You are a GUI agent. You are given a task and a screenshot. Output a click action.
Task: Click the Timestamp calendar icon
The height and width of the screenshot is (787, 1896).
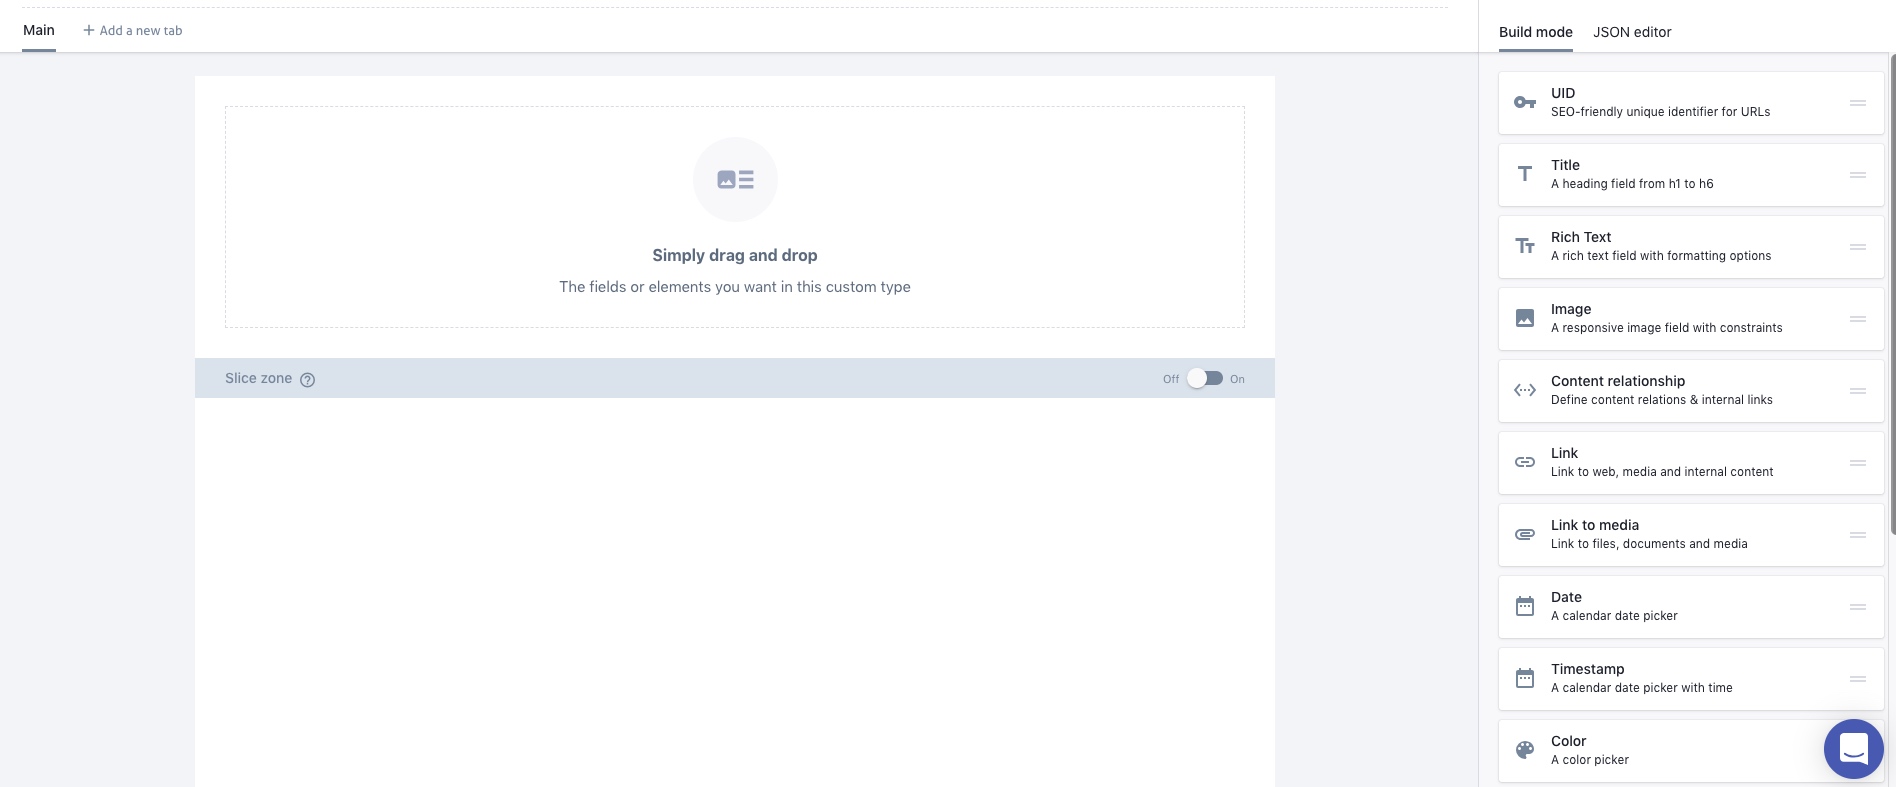click(x=1525, y=678)
